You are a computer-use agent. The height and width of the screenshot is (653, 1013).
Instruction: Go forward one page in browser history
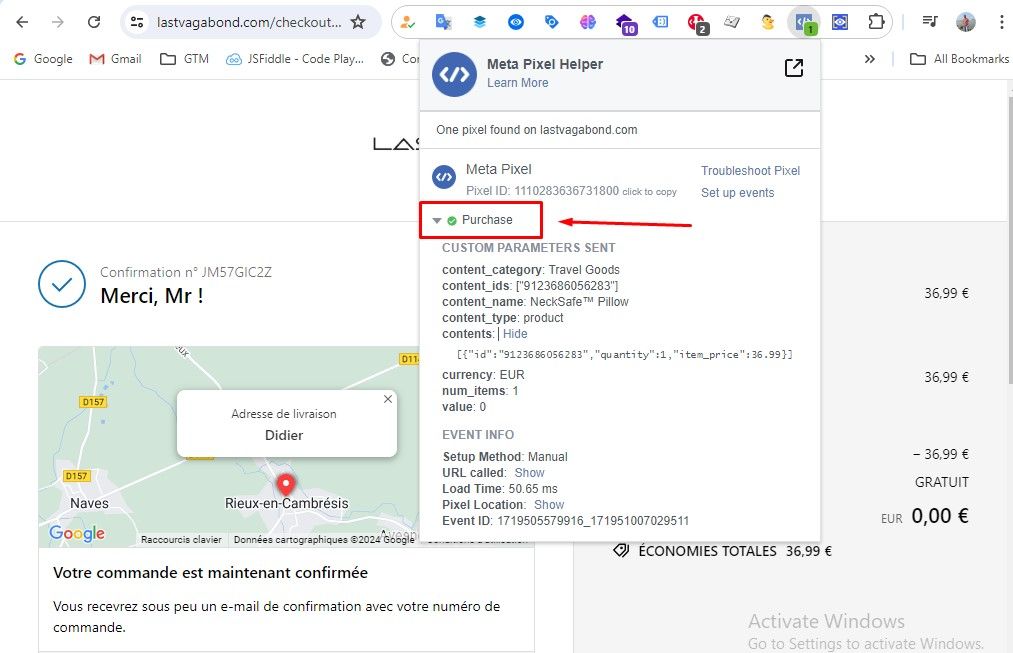click(x=58, y=22)
